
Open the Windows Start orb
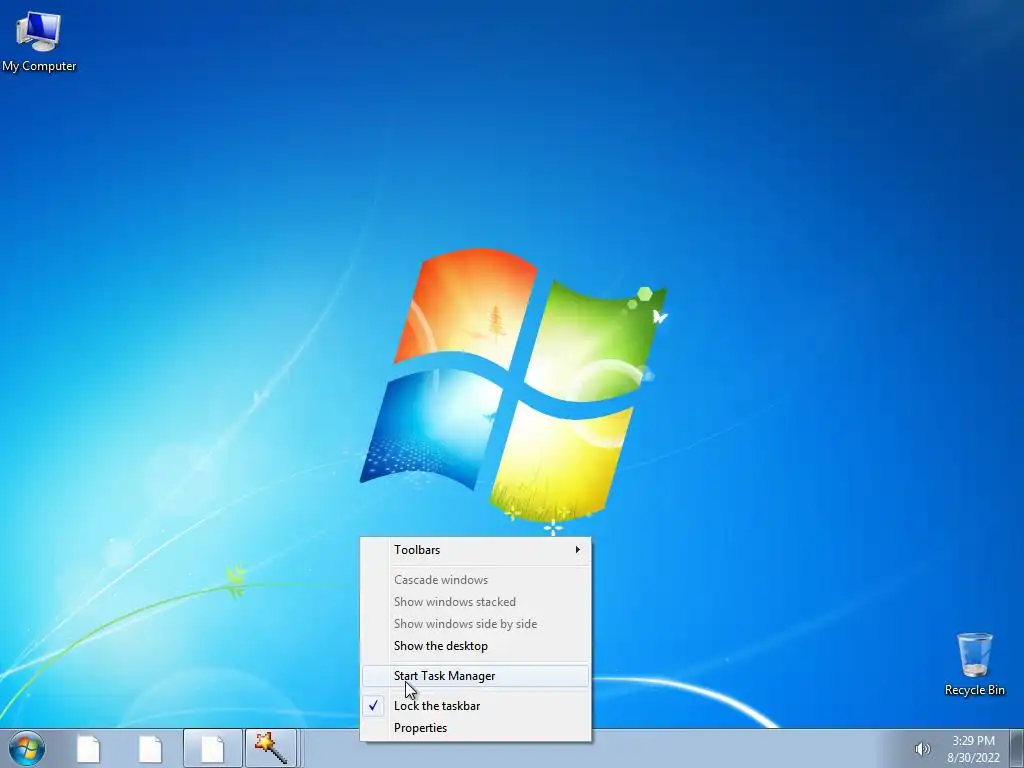coord(27,748)
